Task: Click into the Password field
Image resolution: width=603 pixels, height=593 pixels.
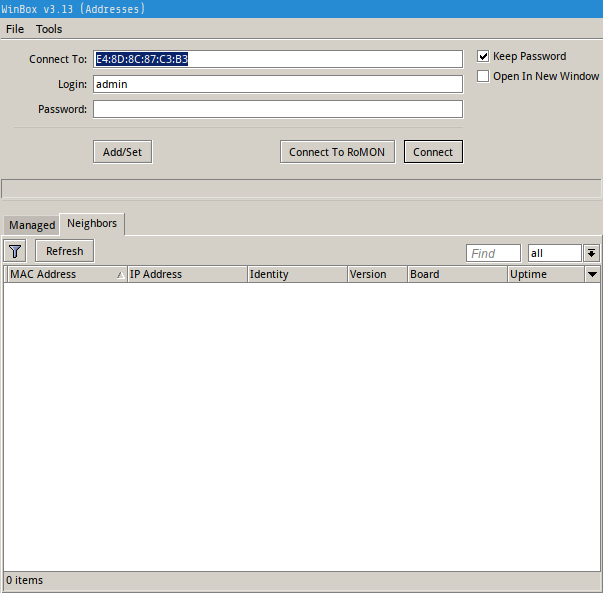Action: coord(278,109)
